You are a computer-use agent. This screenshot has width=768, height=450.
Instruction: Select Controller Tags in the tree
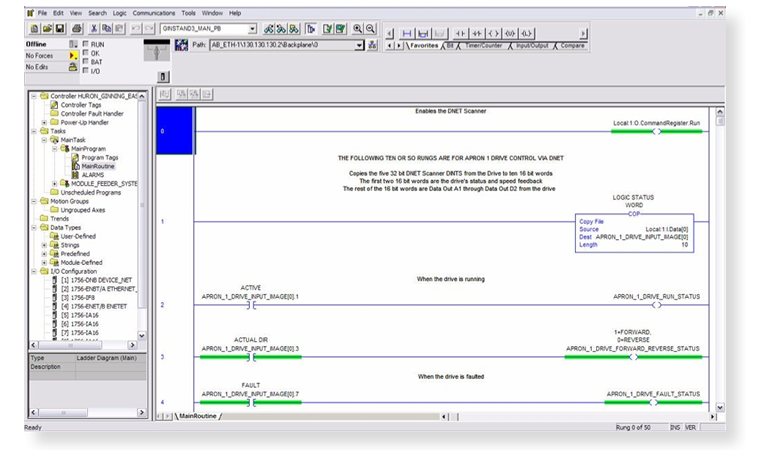pyautogui.click(x=81, y=105)
